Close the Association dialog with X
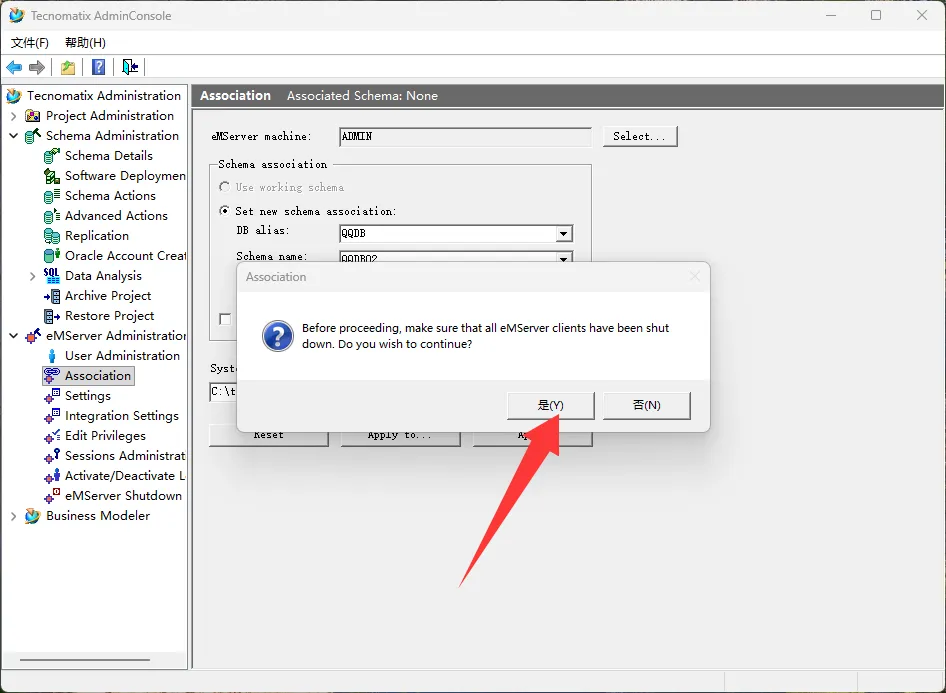The image size is (946, 693). [694, 276]
